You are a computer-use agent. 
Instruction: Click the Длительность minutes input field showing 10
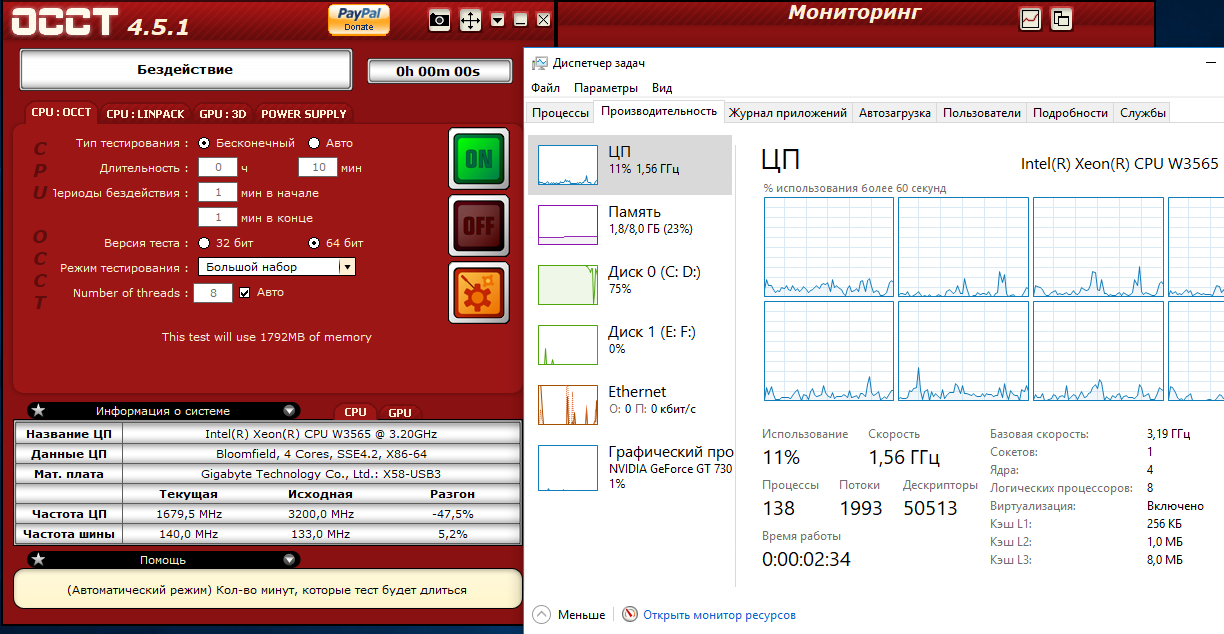[318, 167]
